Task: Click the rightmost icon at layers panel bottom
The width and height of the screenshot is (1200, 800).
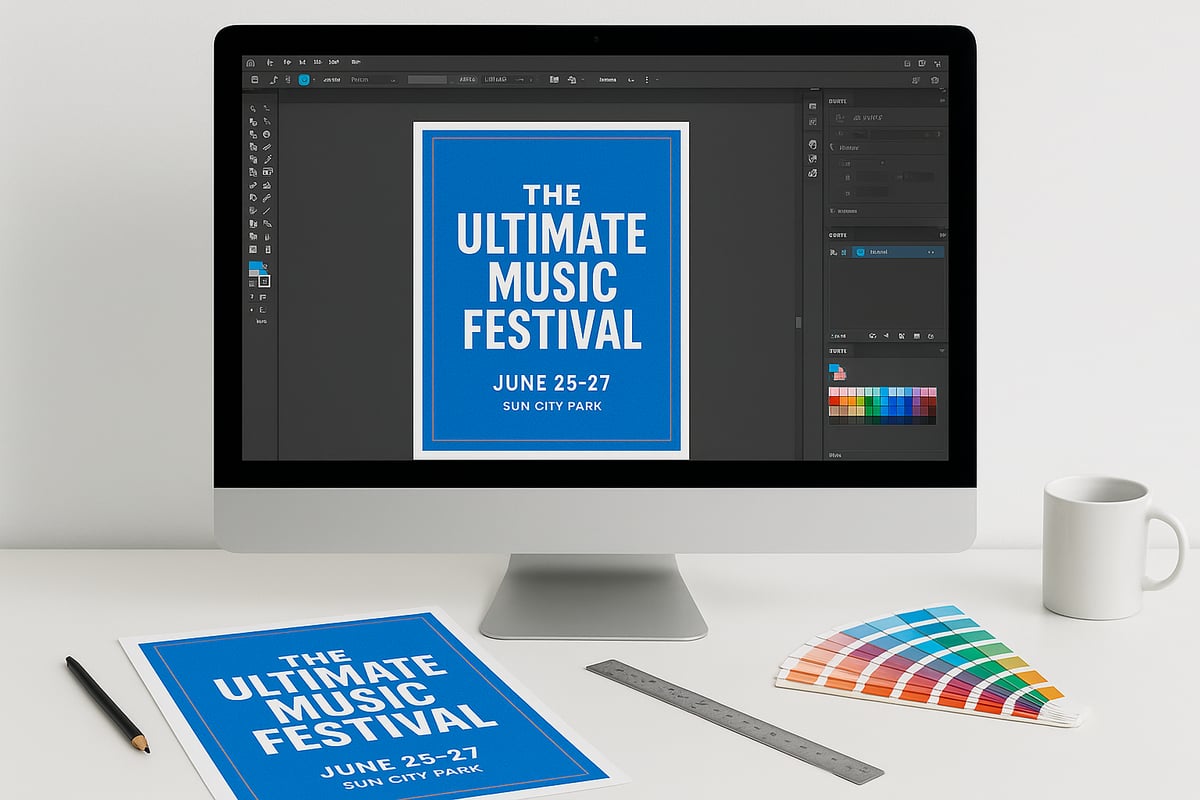Action: (x=931, y=336)
